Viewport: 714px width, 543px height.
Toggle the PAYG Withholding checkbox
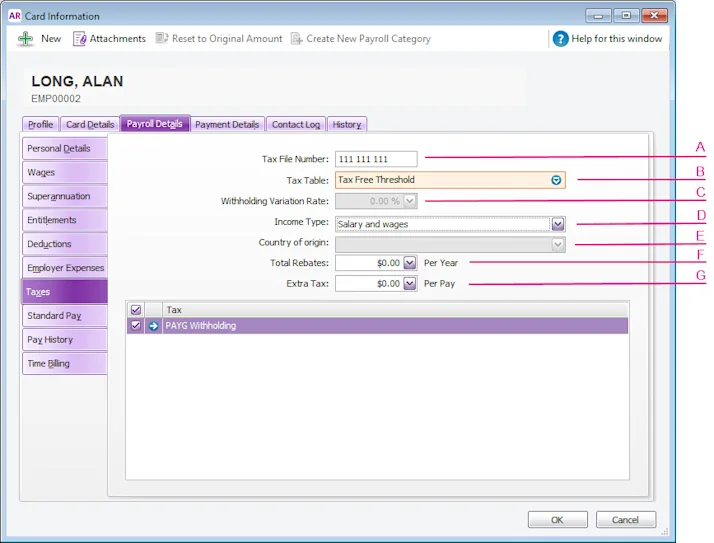(136, 325)
